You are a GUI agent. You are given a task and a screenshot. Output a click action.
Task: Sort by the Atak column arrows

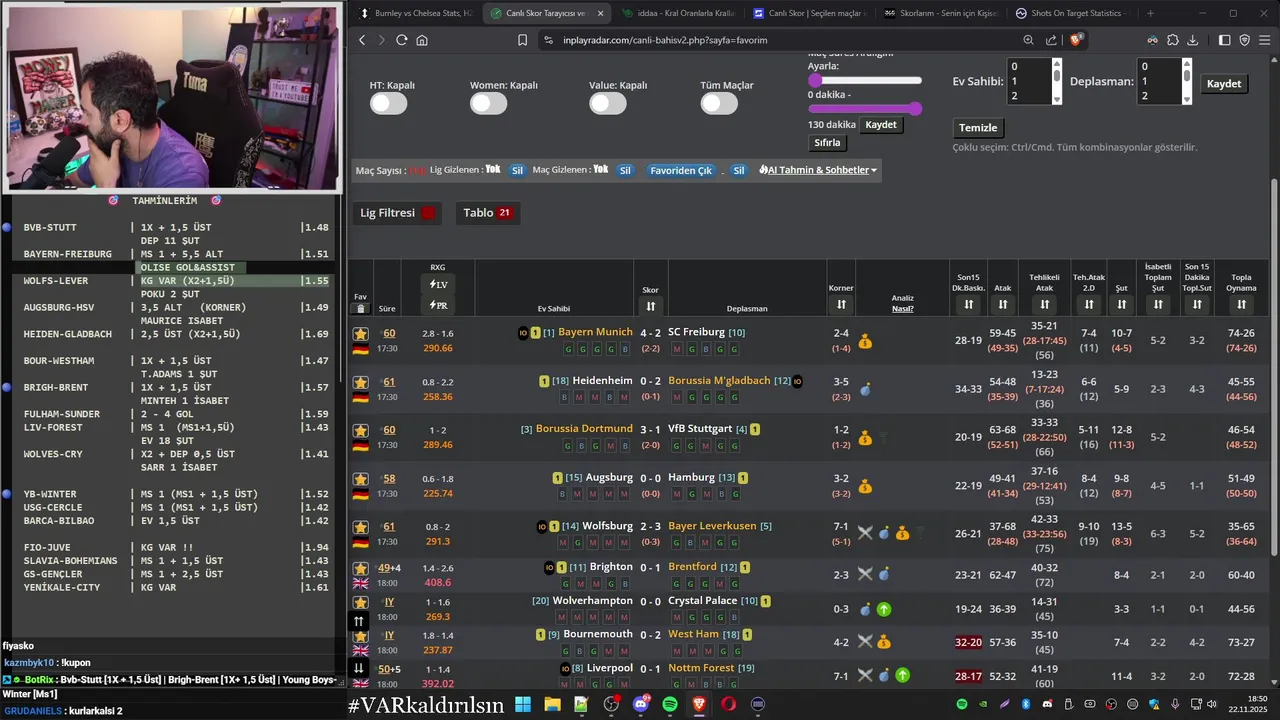pyautogui.click(x=1002, y=304)
